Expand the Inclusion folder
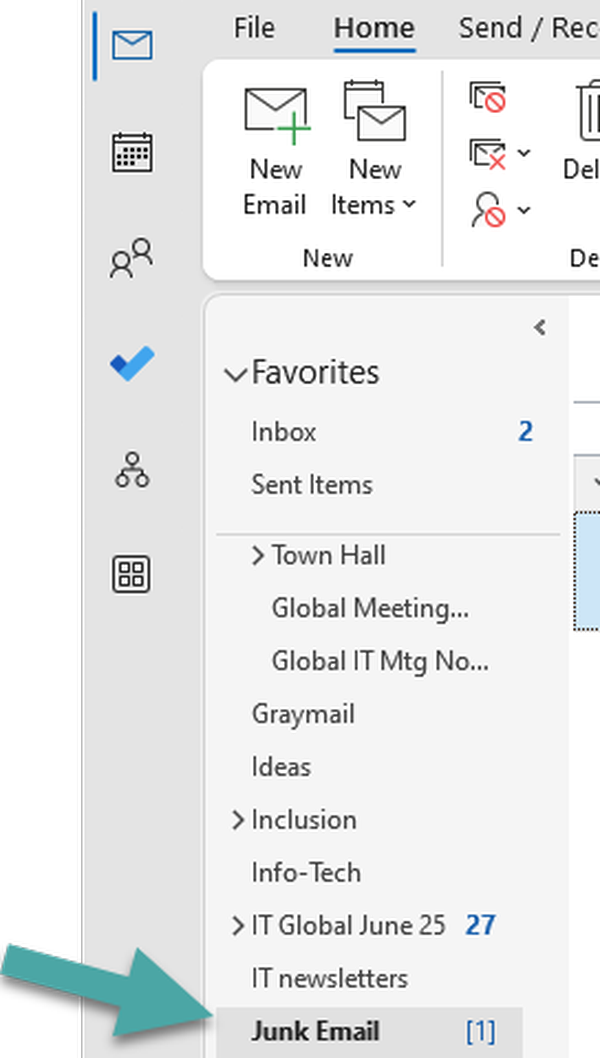 click(238, 820)
